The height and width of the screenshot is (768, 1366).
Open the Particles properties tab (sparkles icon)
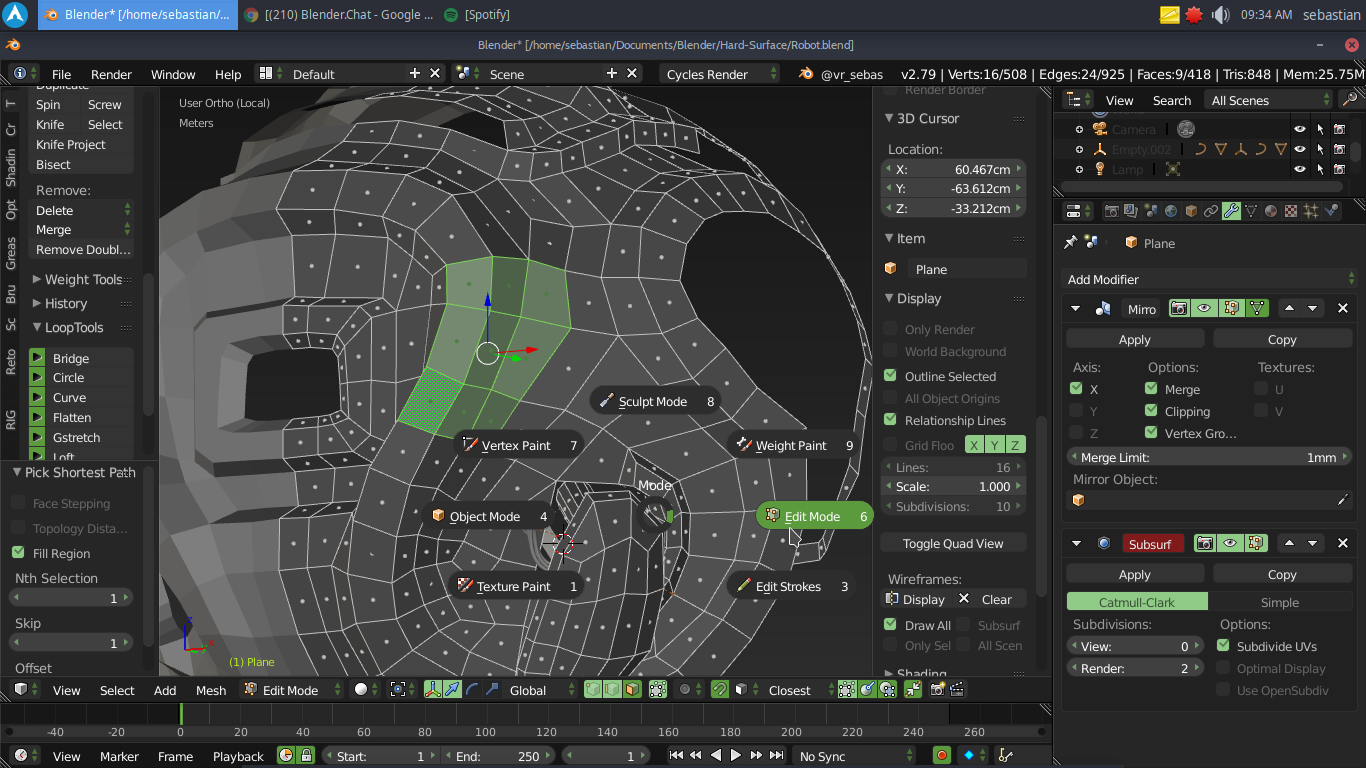[1311, 211]
